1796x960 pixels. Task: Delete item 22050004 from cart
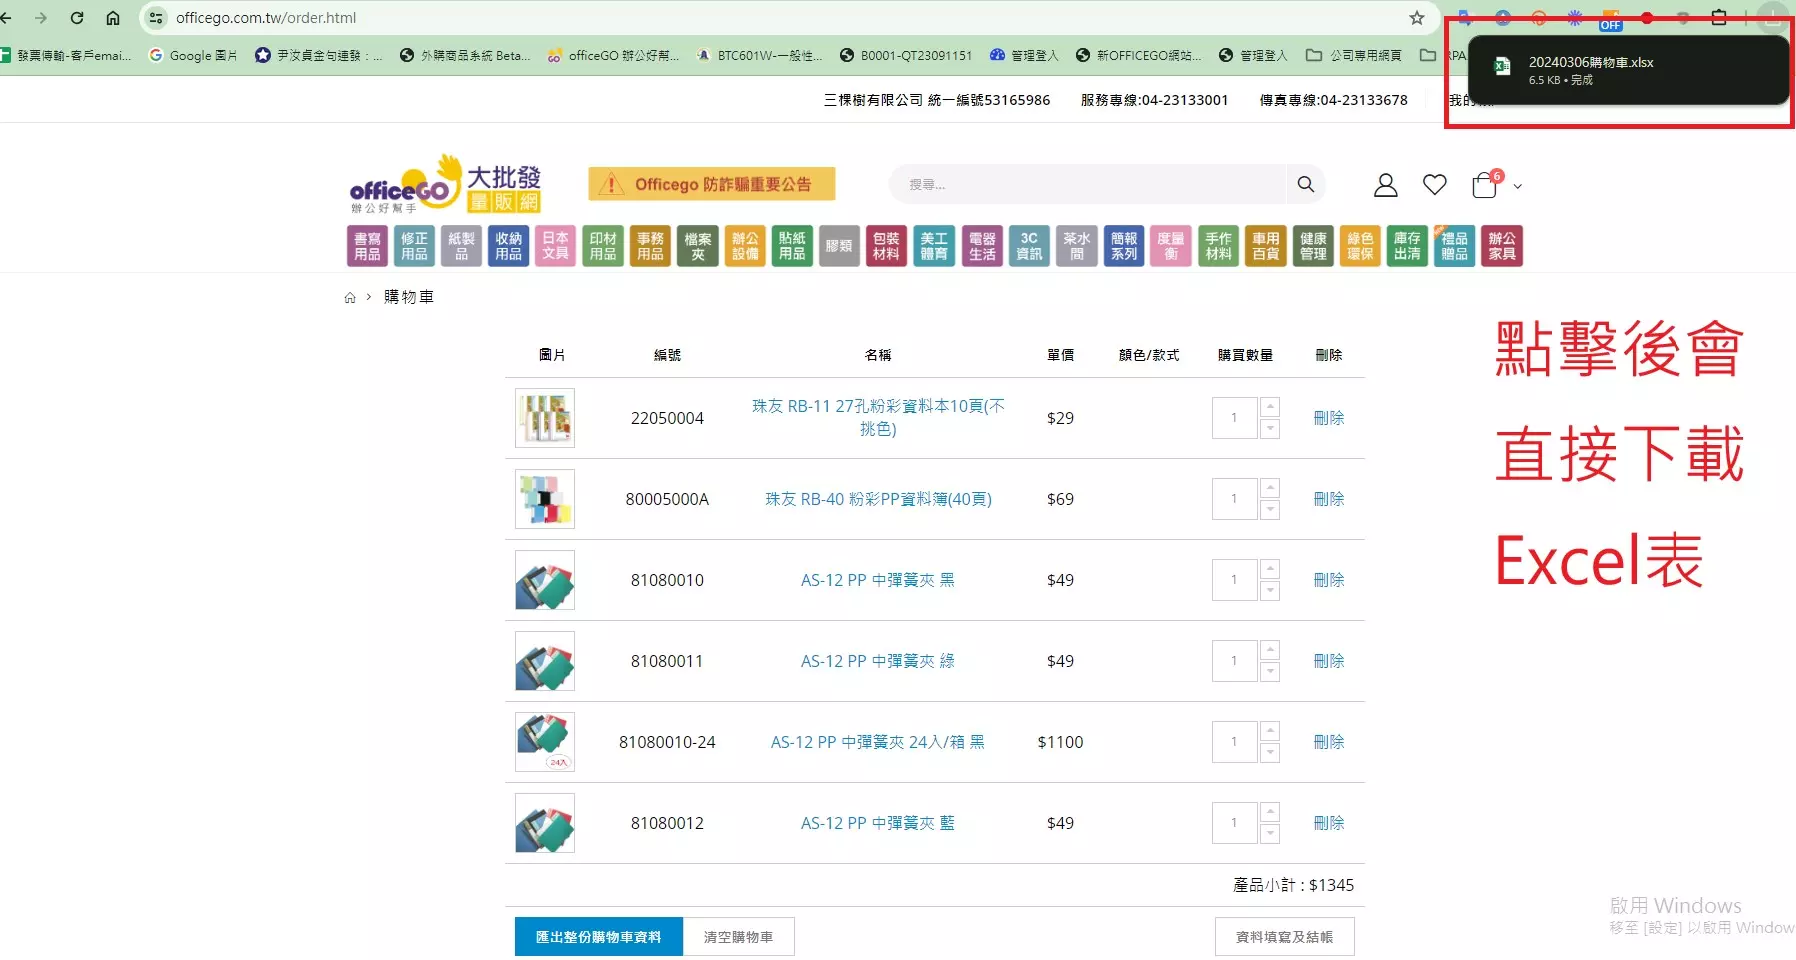1329,418
